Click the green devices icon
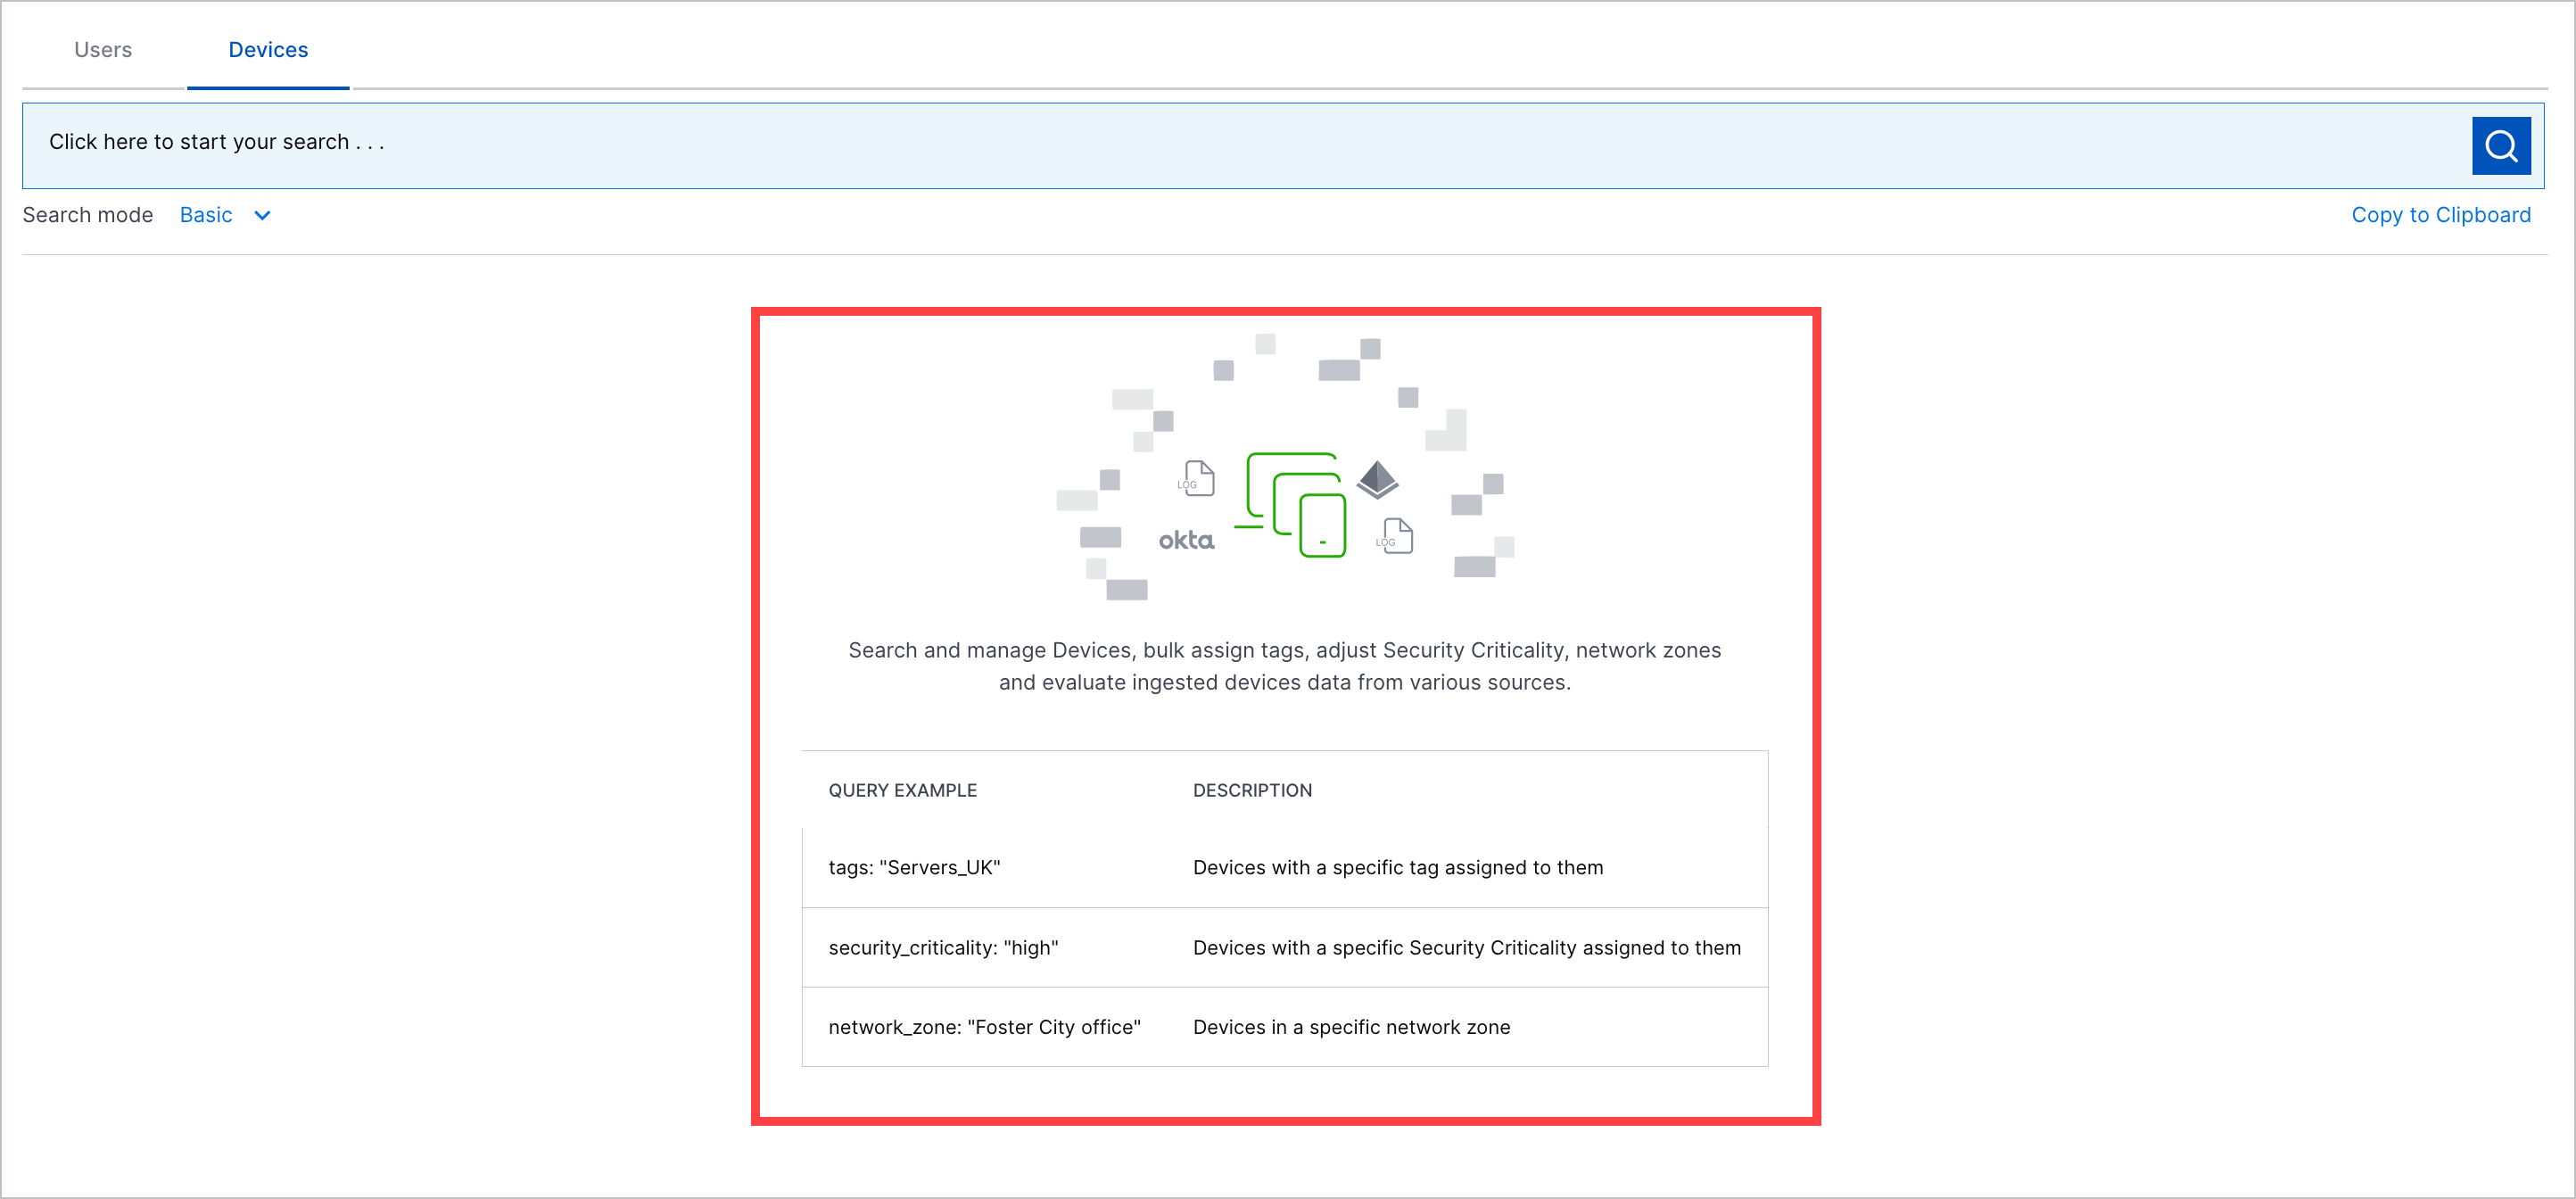The width and height of the screenshot is (2576, 1199). [x=1296, y=505]
